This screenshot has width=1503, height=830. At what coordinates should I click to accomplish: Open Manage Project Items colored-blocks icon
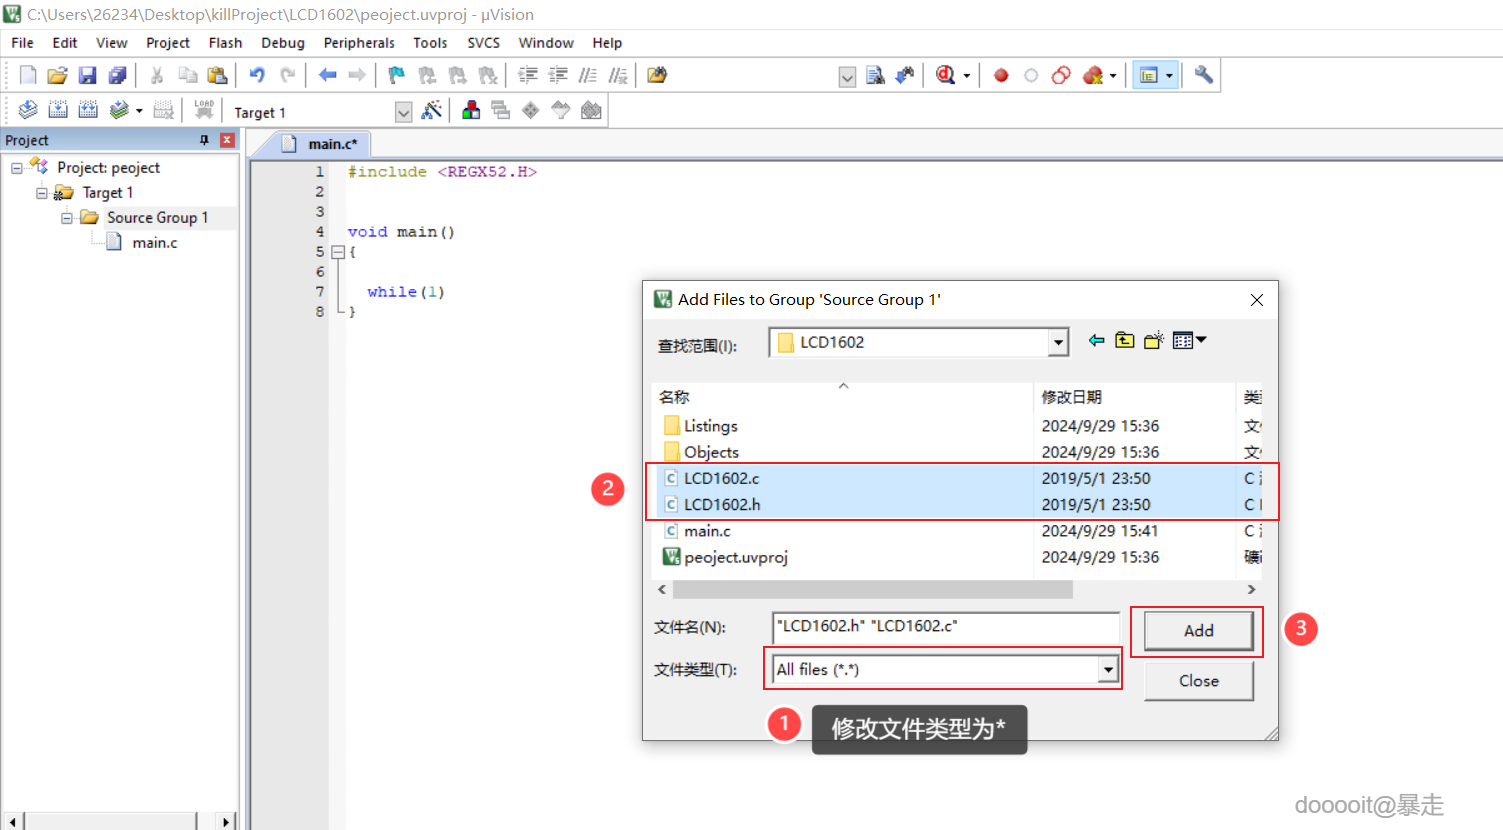(x=471, y=110)
